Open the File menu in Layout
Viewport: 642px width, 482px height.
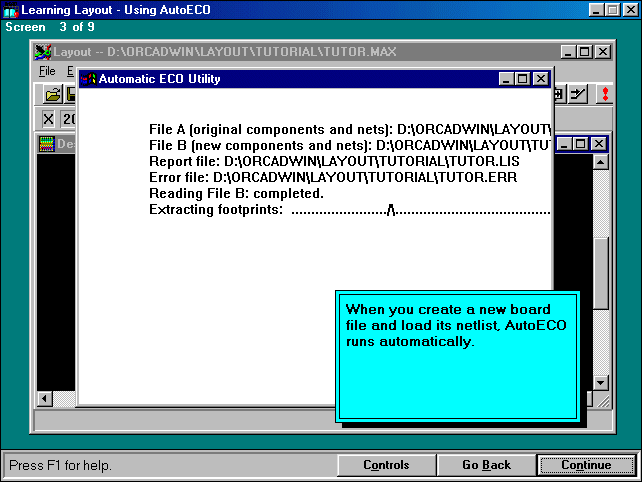(x=47, y=71)
